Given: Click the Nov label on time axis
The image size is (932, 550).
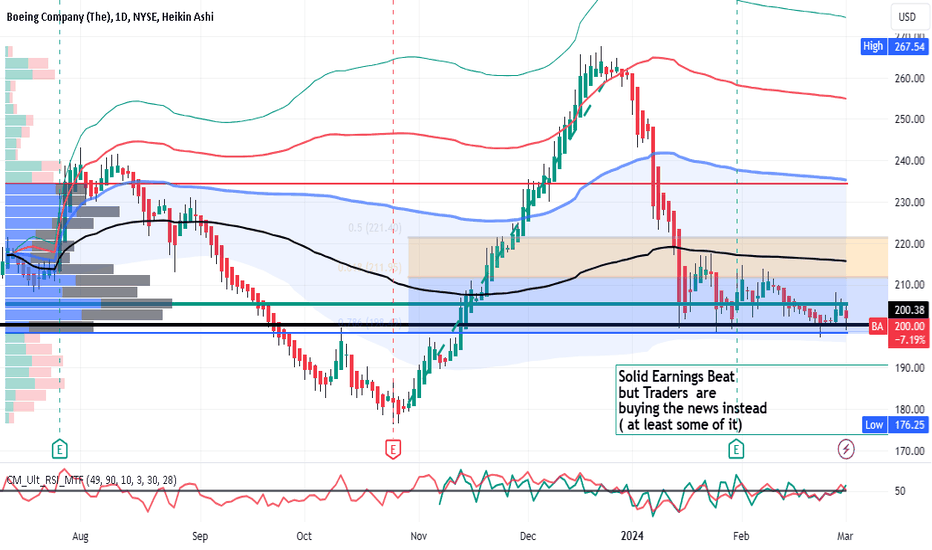Looking at the screenshot, I should coord(418,536).
